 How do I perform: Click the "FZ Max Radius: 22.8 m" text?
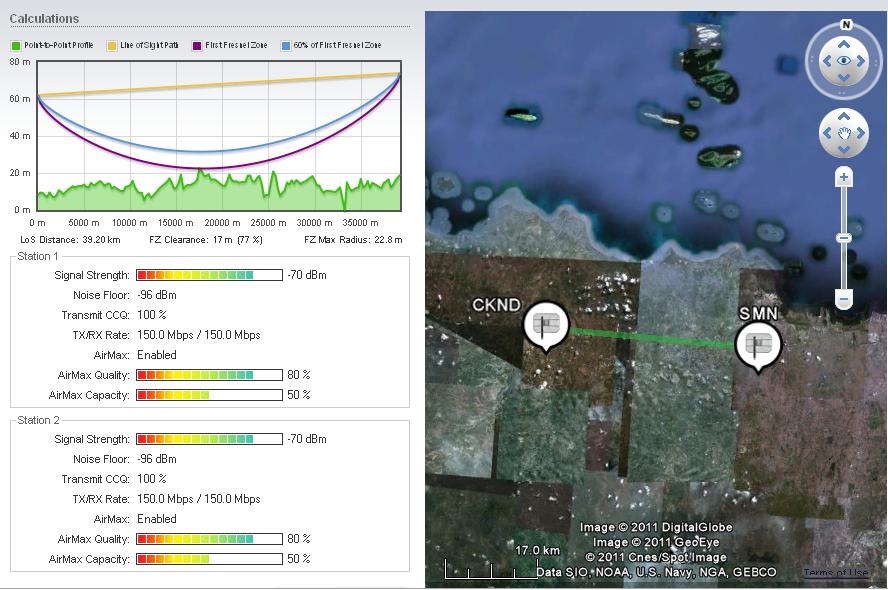point(353,240)
